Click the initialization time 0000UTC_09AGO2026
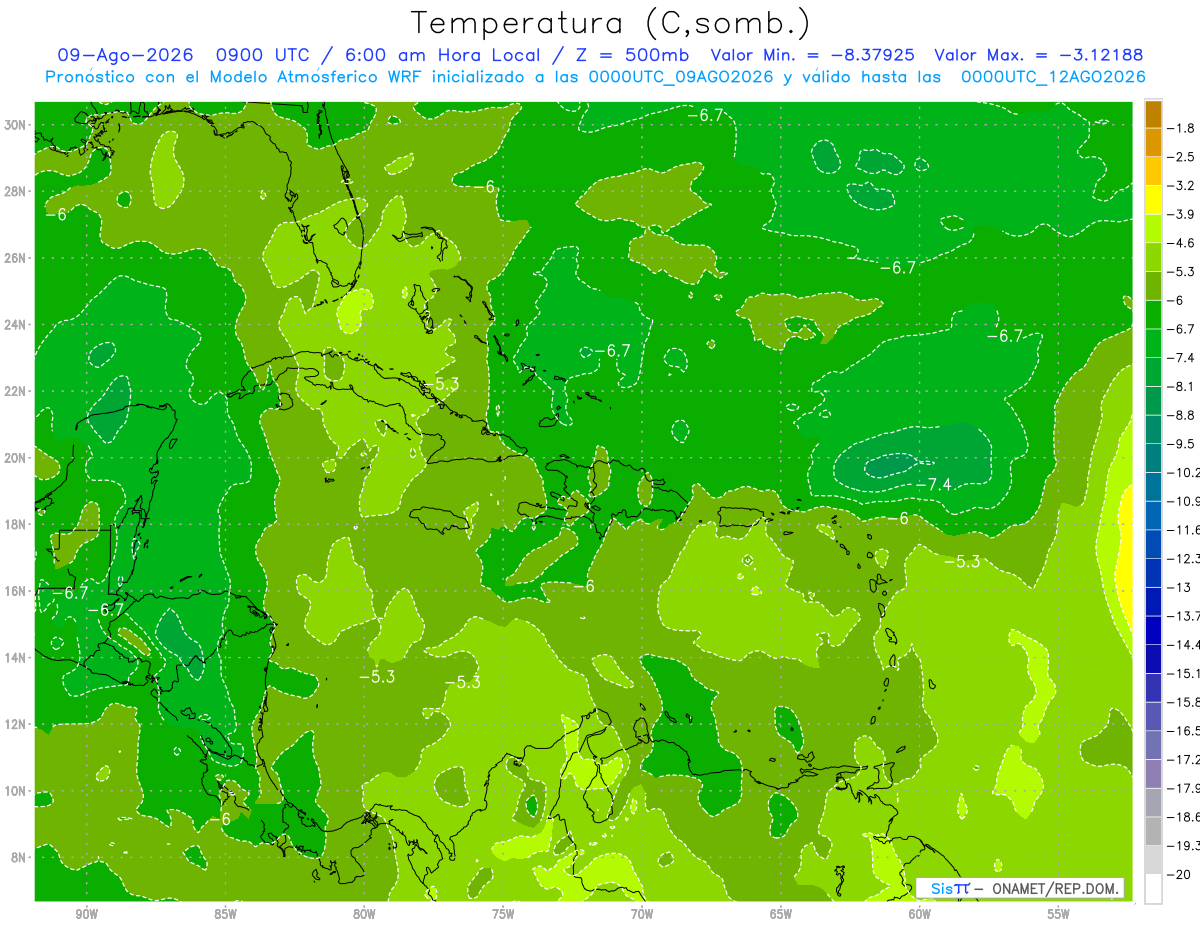Image resolution: width=1200 pixels, height=927 pixels. [681, 77]
